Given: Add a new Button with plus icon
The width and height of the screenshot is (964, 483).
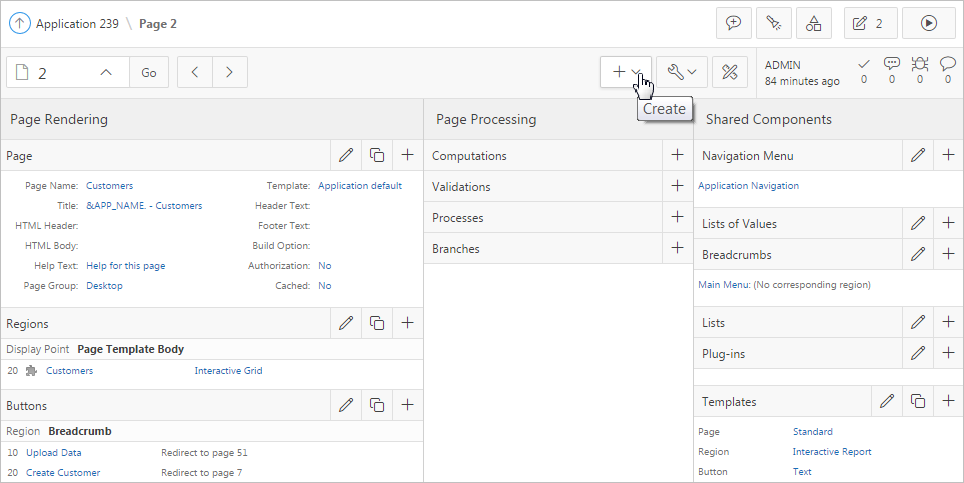Looking at the screenshot, I should [x=407, y=405].
